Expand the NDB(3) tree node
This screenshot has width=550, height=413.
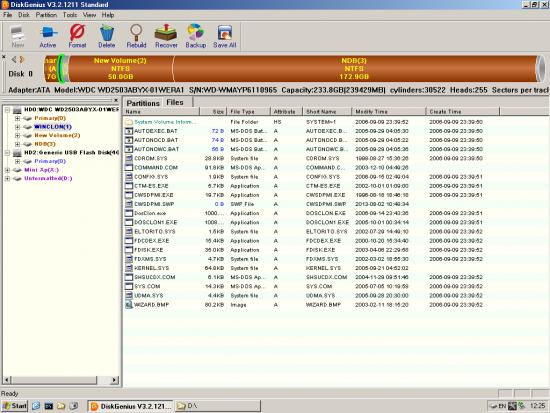click(17, 144)
